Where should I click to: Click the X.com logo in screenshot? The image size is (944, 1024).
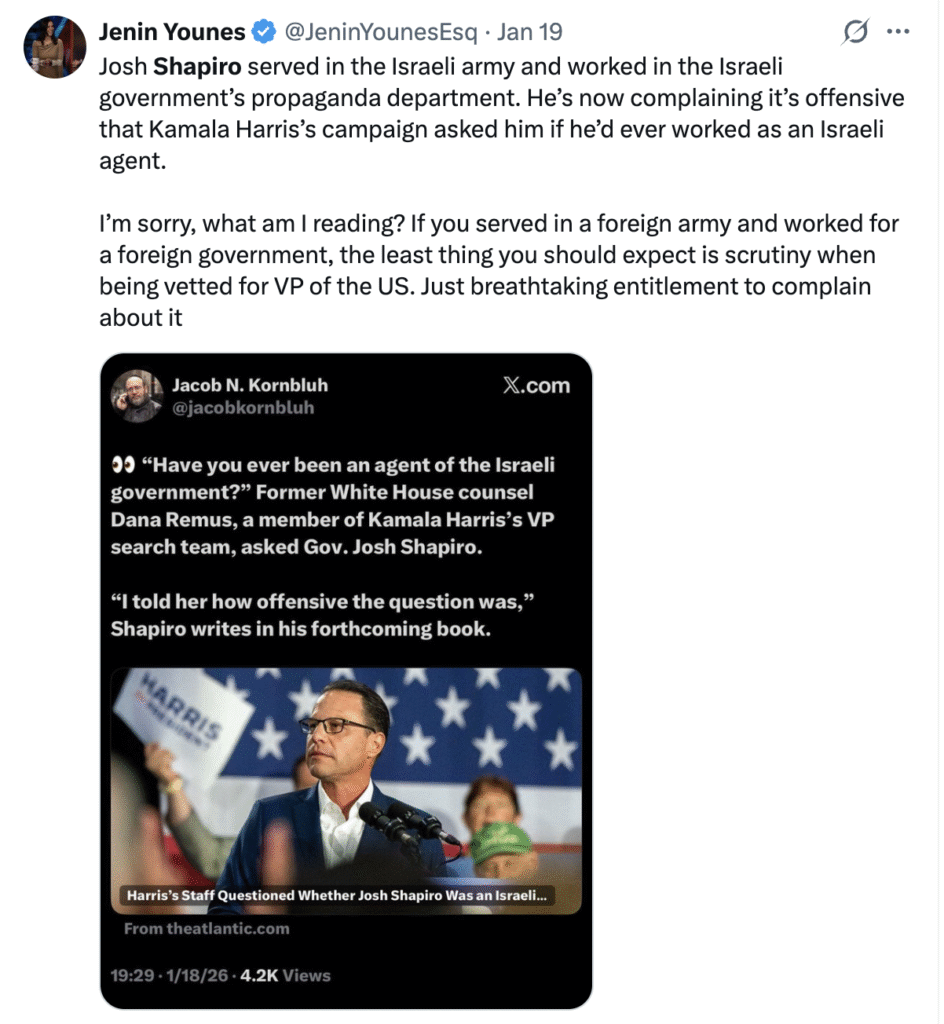(x=536, y=386)
